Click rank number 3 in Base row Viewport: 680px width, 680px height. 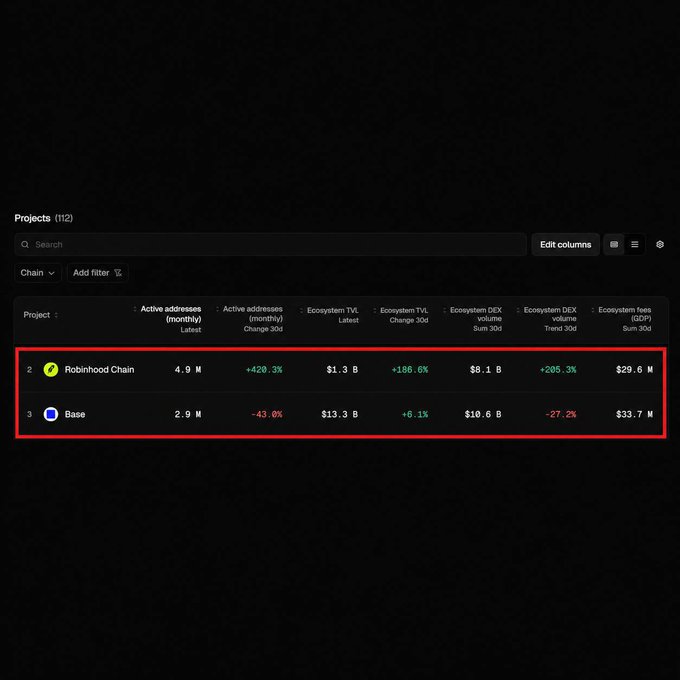tap(29, 414)
